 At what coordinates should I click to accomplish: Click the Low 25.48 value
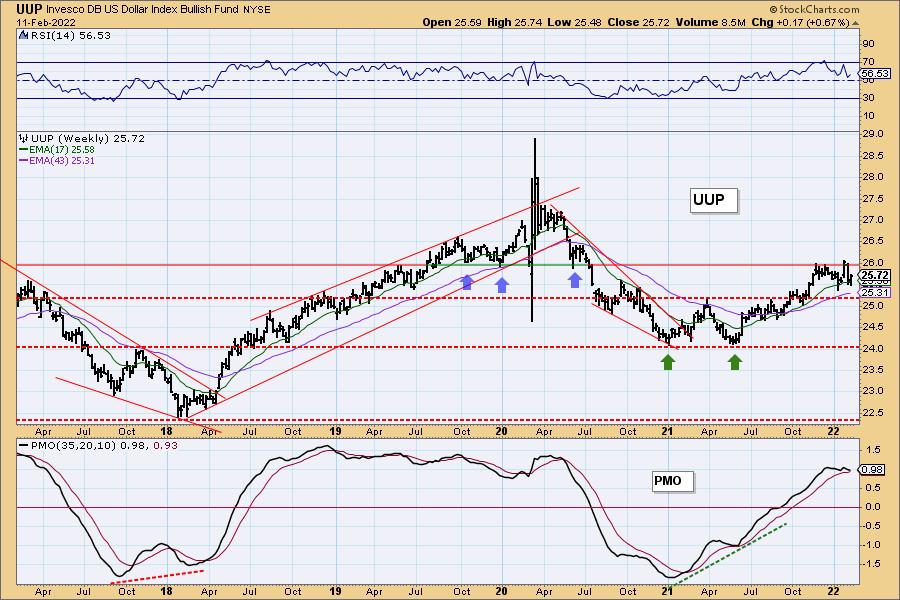[573, 22]
